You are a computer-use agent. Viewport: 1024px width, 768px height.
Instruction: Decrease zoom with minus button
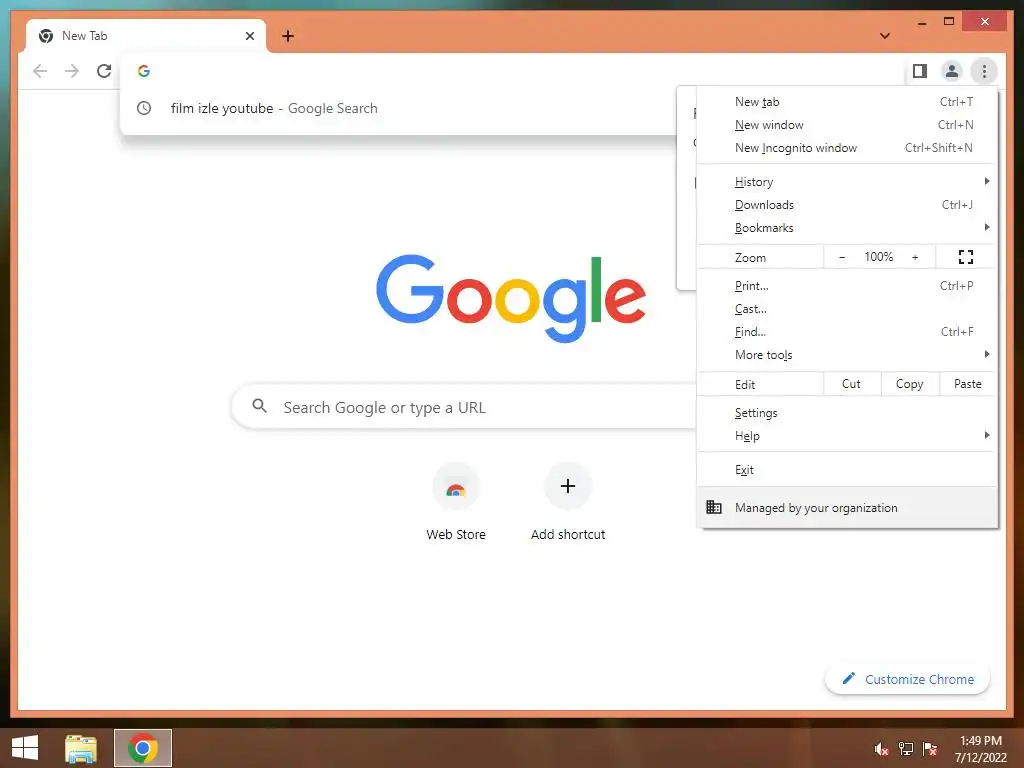pos(842,257)
